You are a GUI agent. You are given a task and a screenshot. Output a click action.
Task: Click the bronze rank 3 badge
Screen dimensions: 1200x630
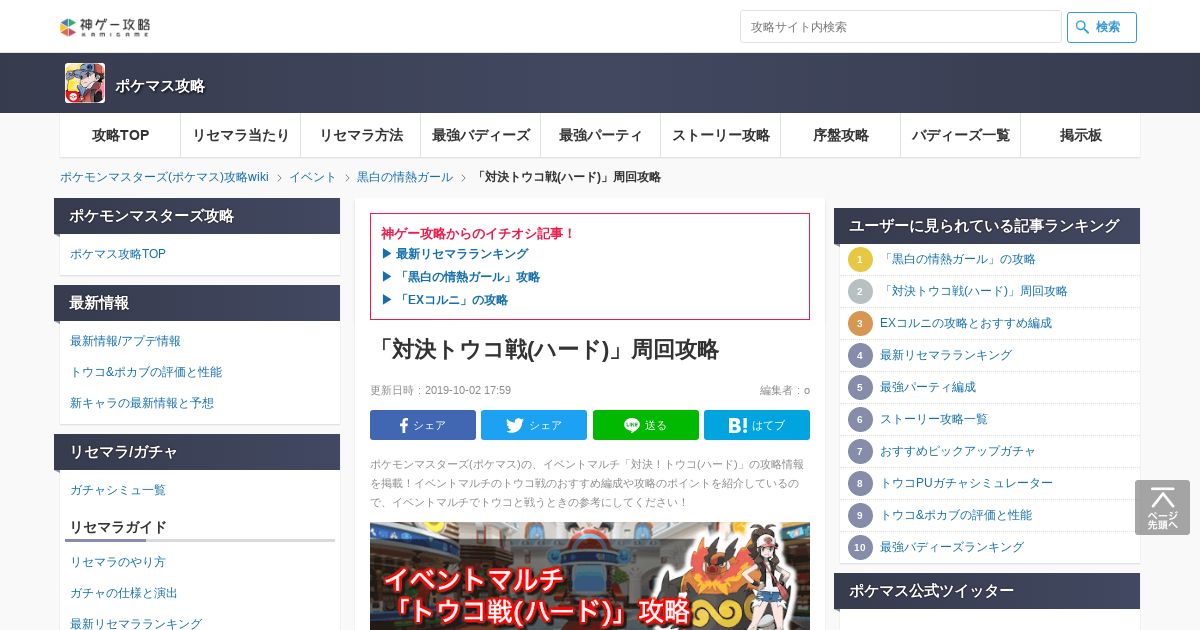tap(860, 323)
